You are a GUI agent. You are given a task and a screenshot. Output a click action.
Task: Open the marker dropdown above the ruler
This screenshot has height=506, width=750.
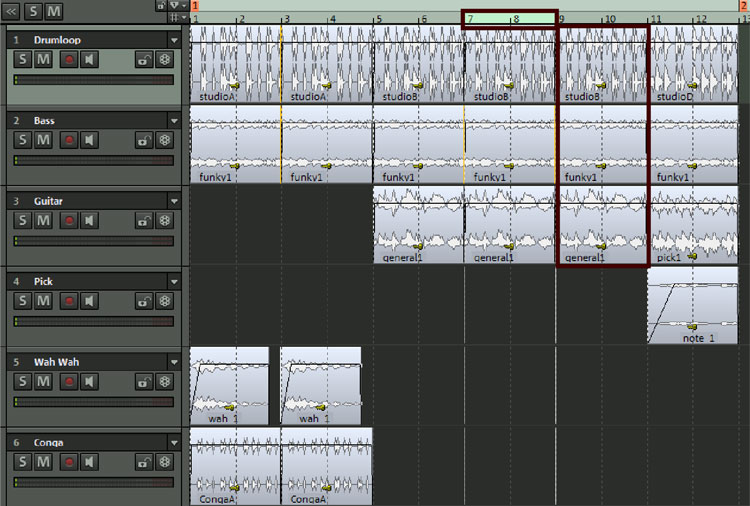(x=178, y=5)
